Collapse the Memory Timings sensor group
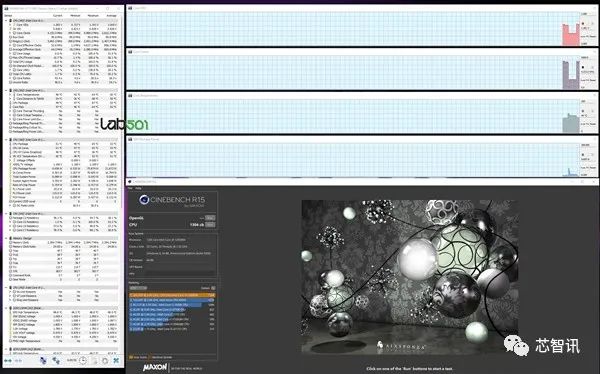600x374 pixels. pyautogui.click(x=6, y=238)
